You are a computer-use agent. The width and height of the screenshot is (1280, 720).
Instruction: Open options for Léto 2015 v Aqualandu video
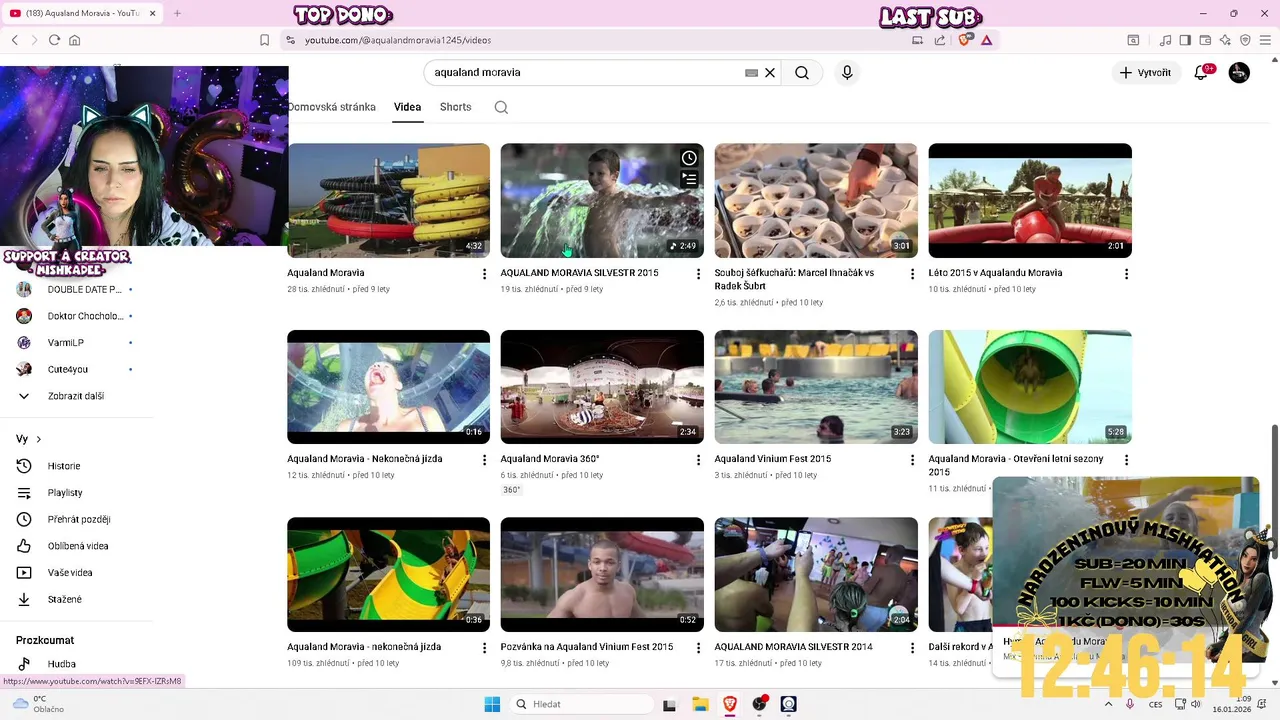point(1126,274)
